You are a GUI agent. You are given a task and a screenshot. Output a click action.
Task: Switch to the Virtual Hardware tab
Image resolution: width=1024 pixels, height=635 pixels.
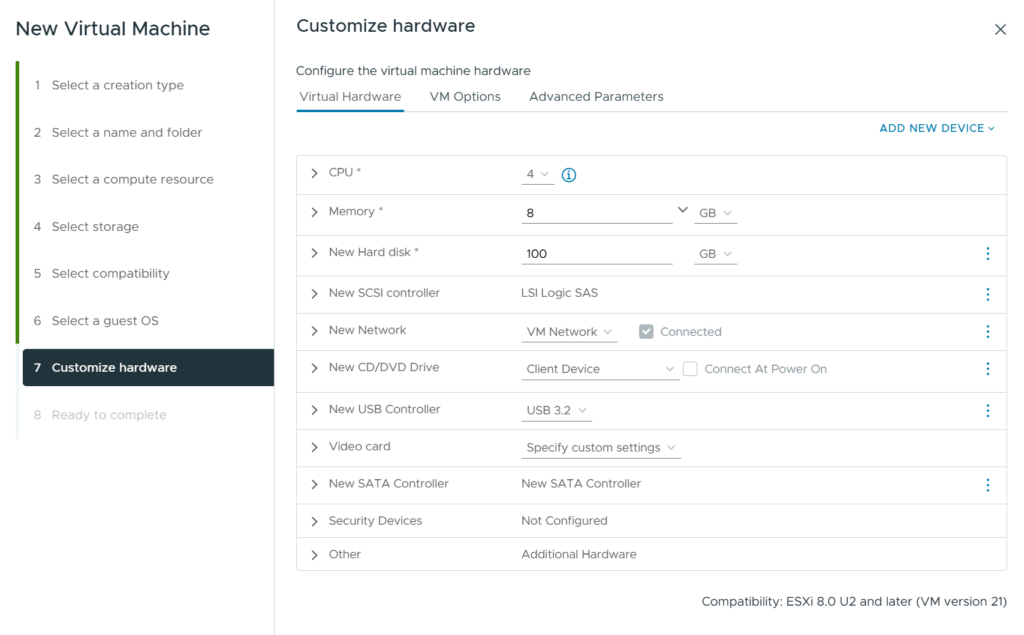350,97
